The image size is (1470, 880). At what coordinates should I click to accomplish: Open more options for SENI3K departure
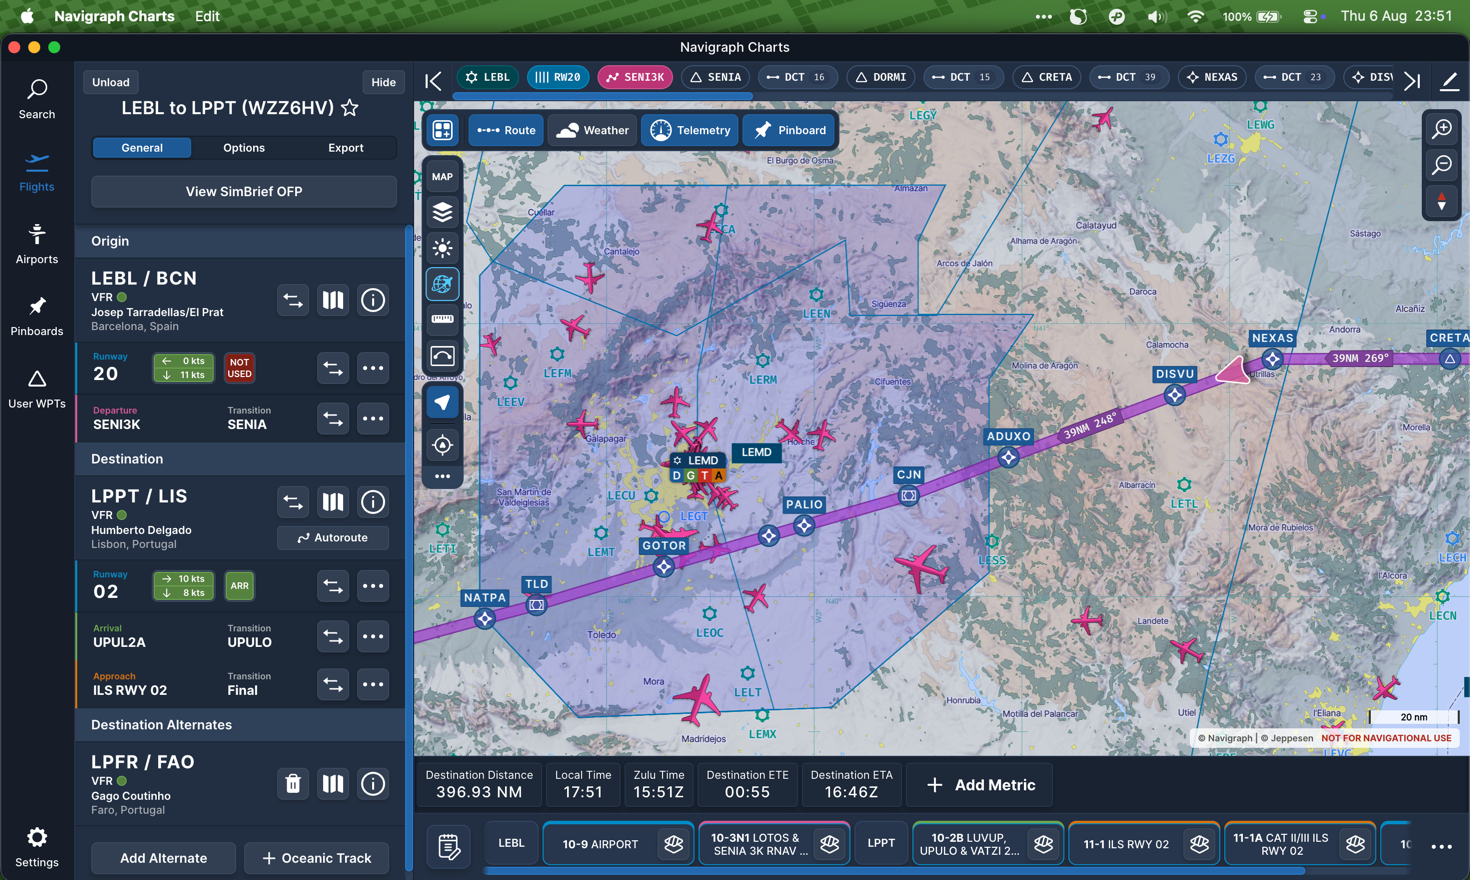coord(373,418)
